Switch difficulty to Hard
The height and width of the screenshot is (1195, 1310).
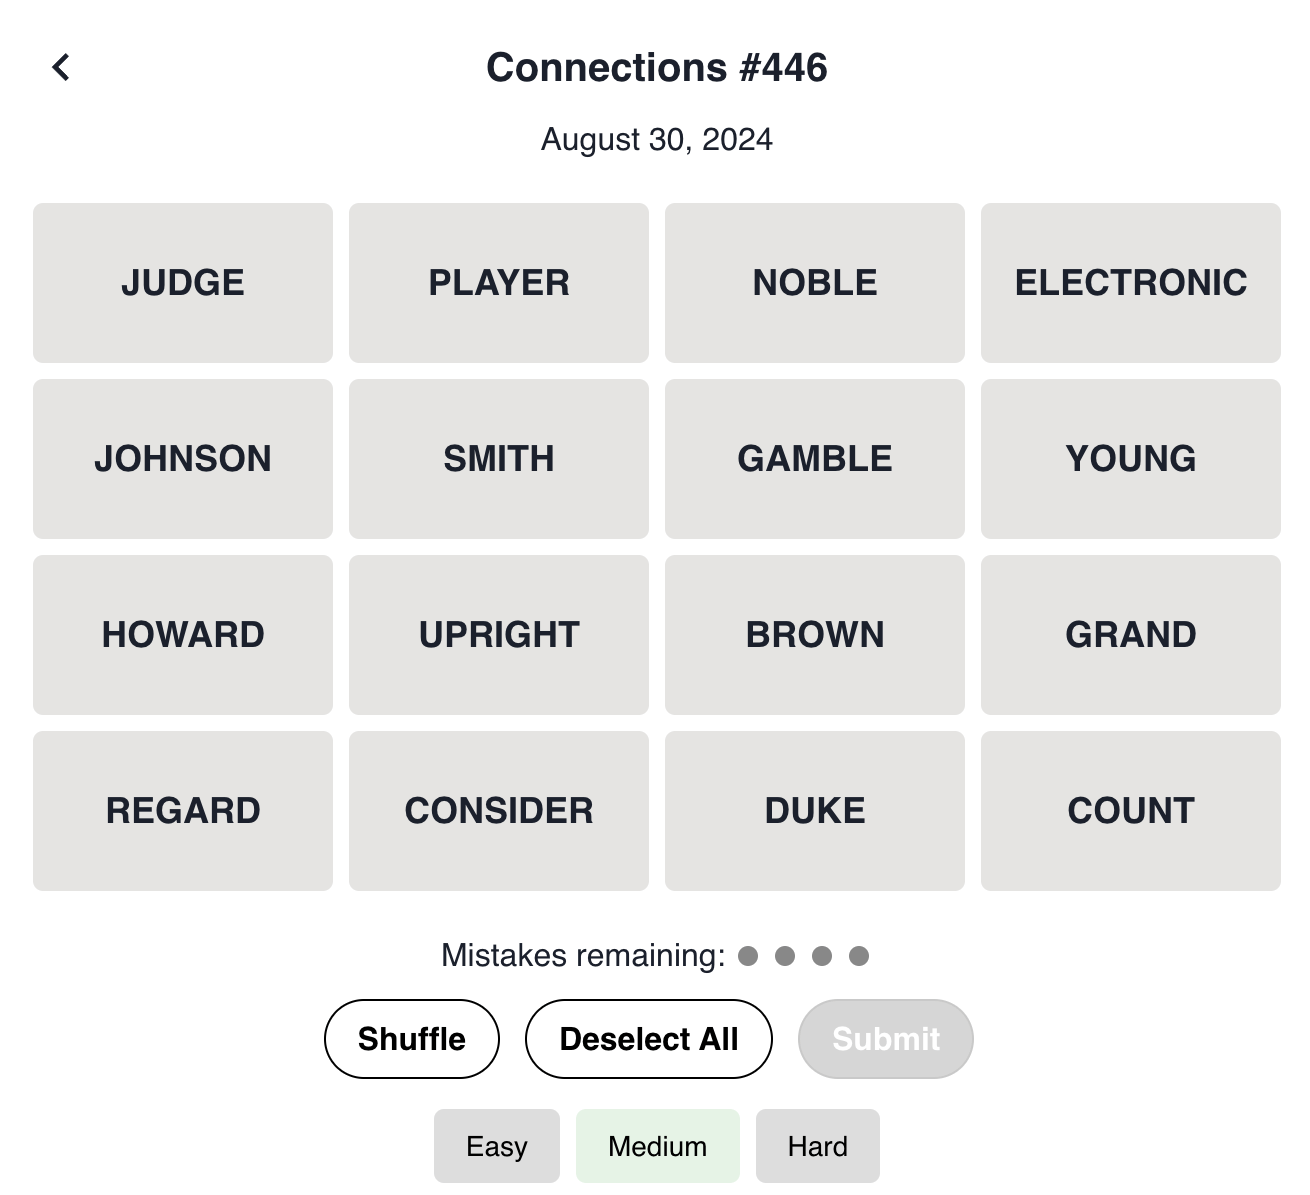click(x=817, y=1145)
